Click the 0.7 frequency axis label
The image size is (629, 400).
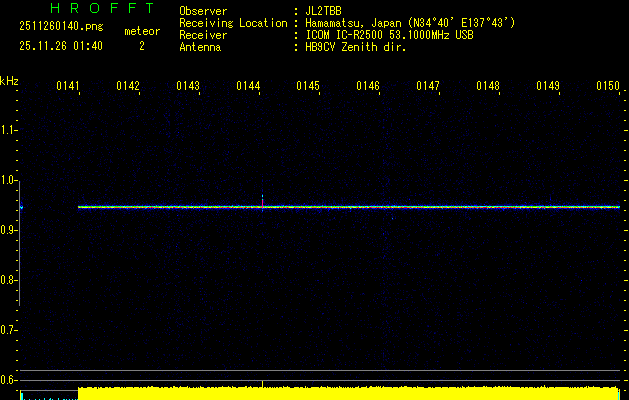(9, 329)
